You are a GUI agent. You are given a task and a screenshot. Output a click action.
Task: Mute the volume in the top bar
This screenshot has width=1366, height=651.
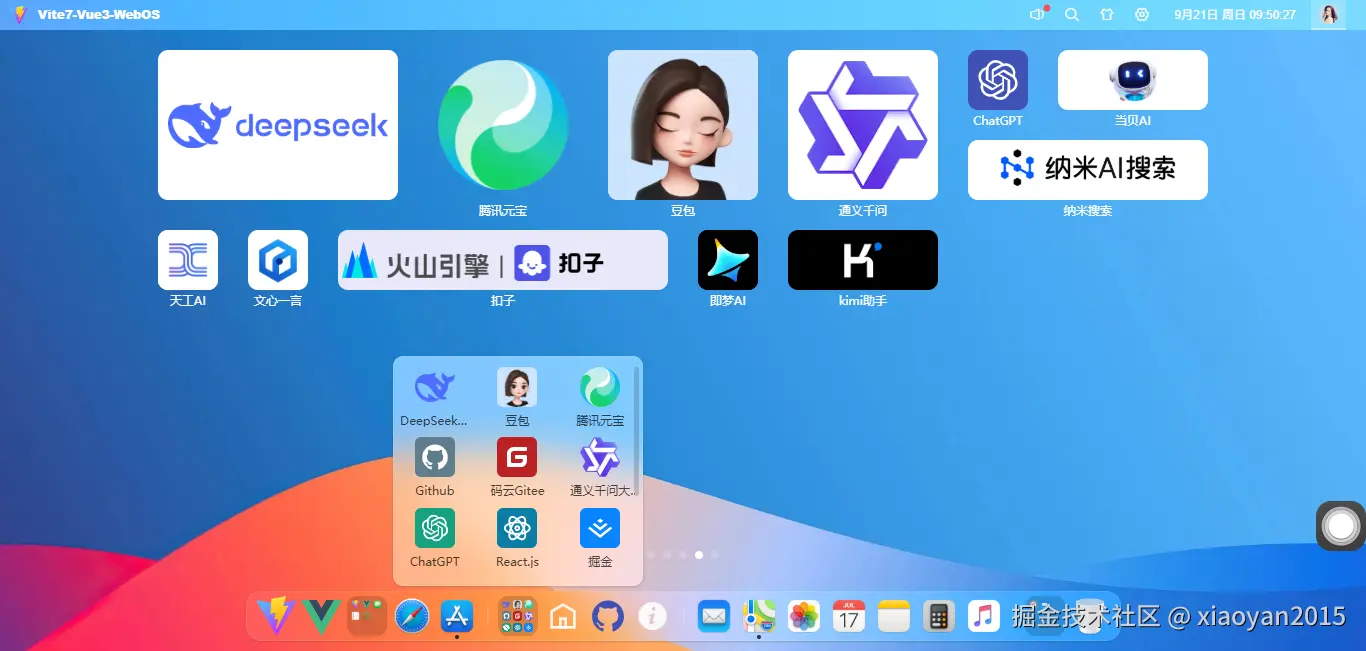click(1037, 14)
